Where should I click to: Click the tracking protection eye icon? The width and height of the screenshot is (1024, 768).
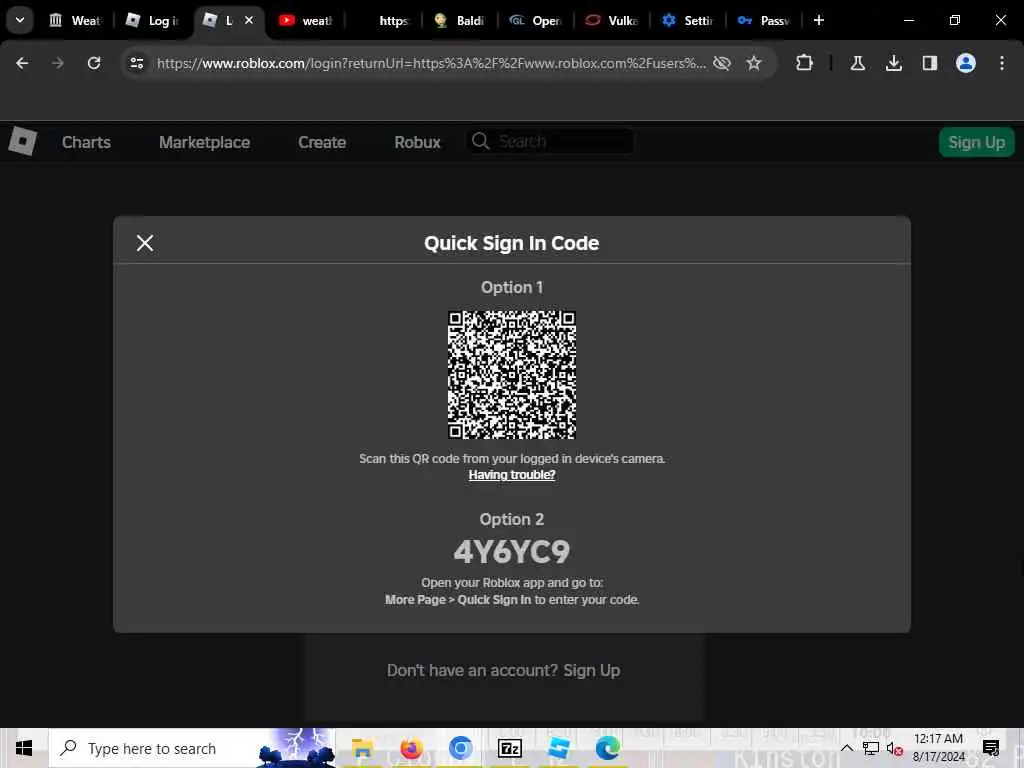pyautogui.click(x=722, y=63)
